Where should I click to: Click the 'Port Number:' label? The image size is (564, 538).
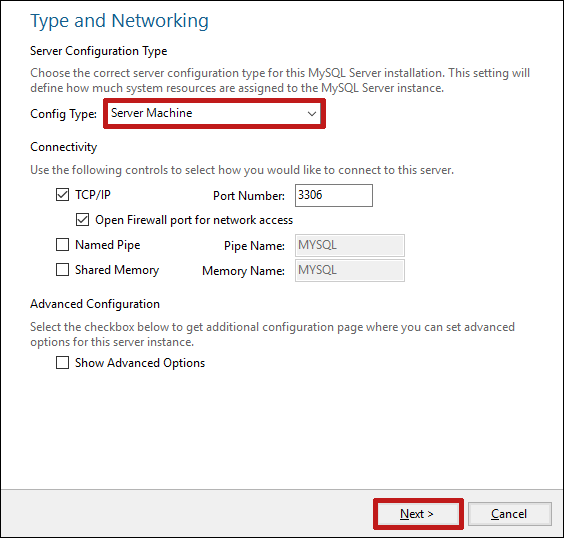(x=249, y=196)
